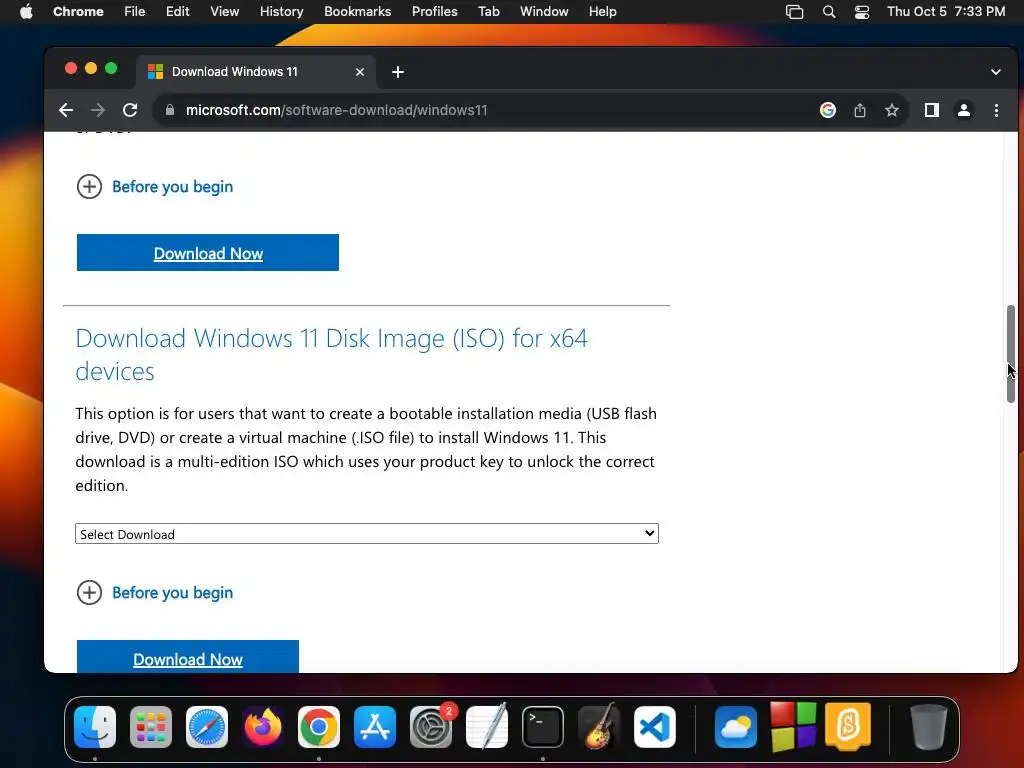Viewport: 1024px width, 768px height.
Task: Launch Firefox from the Dock
Action: click(263, 727)
